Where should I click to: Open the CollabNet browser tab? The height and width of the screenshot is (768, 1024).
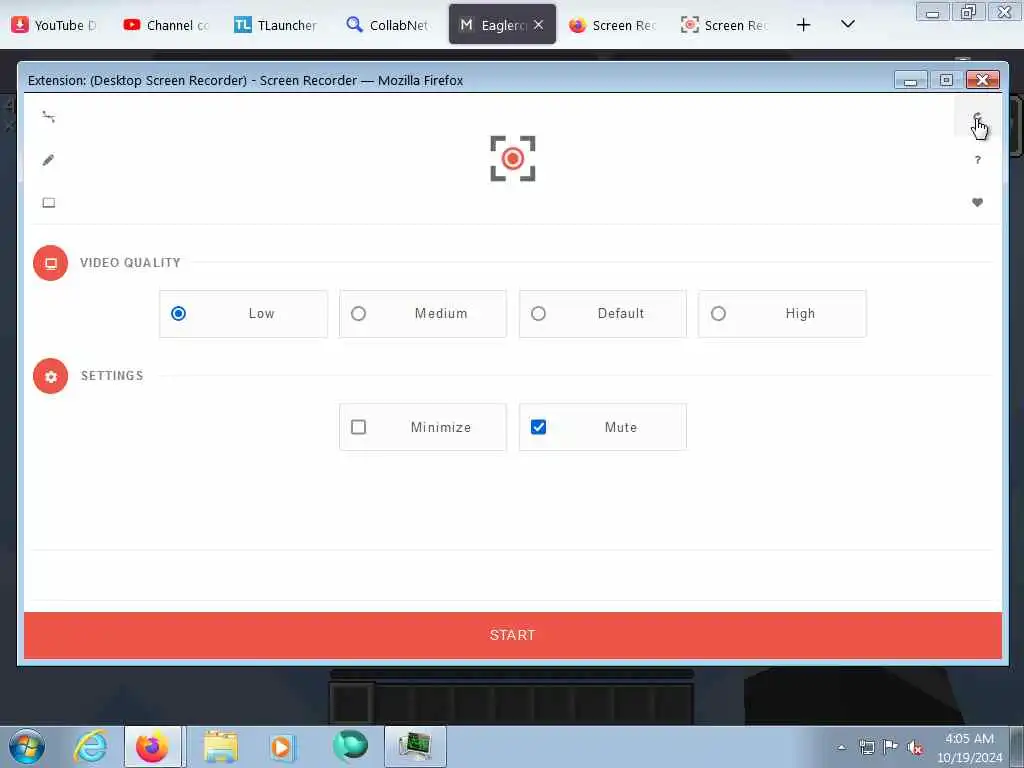[x=389, y=25]
